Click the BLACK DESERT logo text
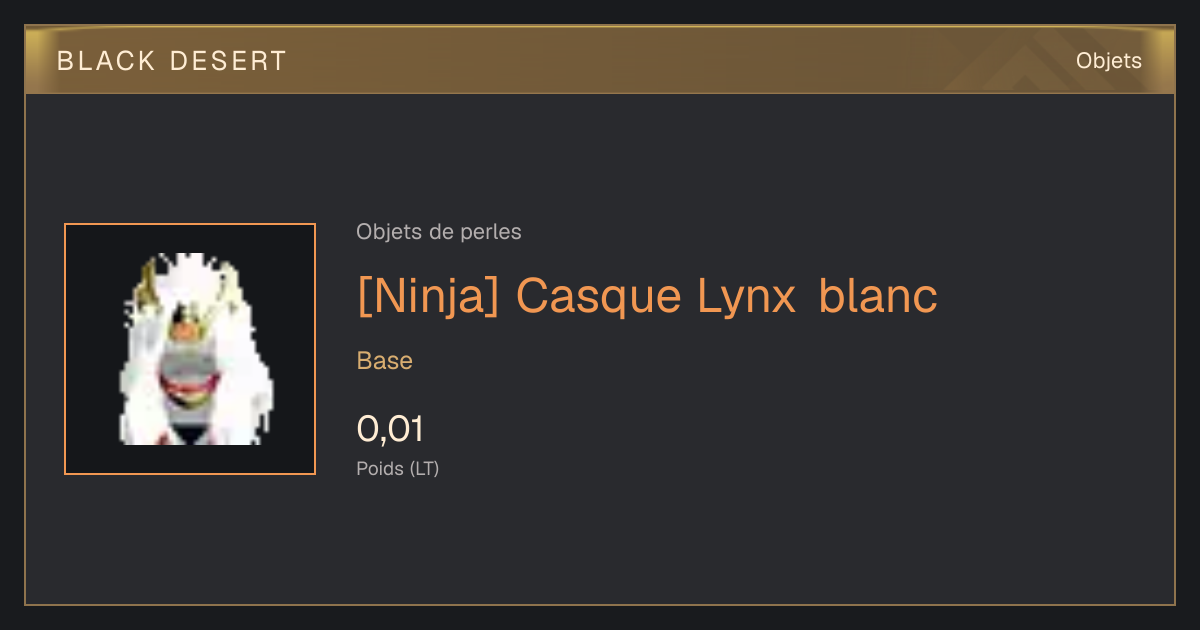The height and width of the screenshot is (630, 1200). pos(172,61)
